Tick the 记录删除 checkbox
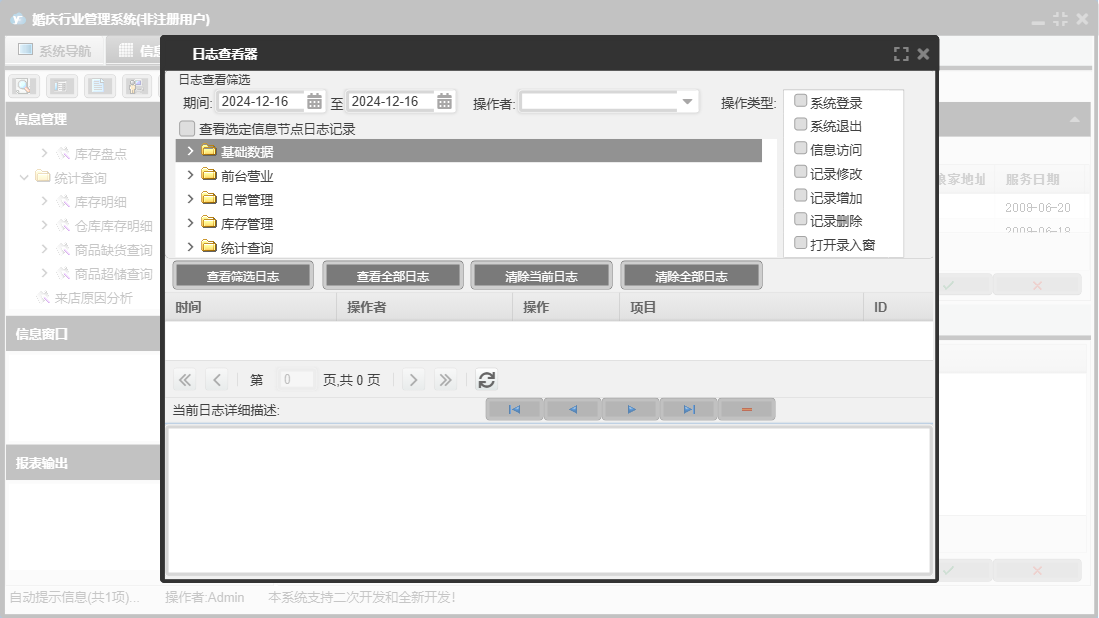Screen dimensions: 1099x618 [800, 220]
